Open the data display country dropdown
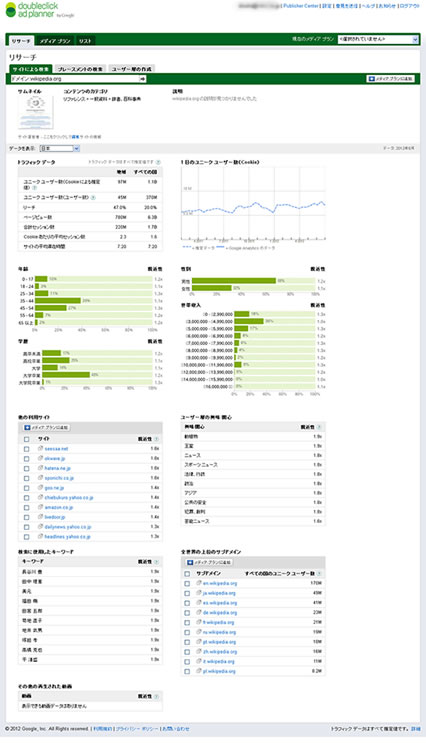This screenshot has height=743, width=426. click(60, 148)
